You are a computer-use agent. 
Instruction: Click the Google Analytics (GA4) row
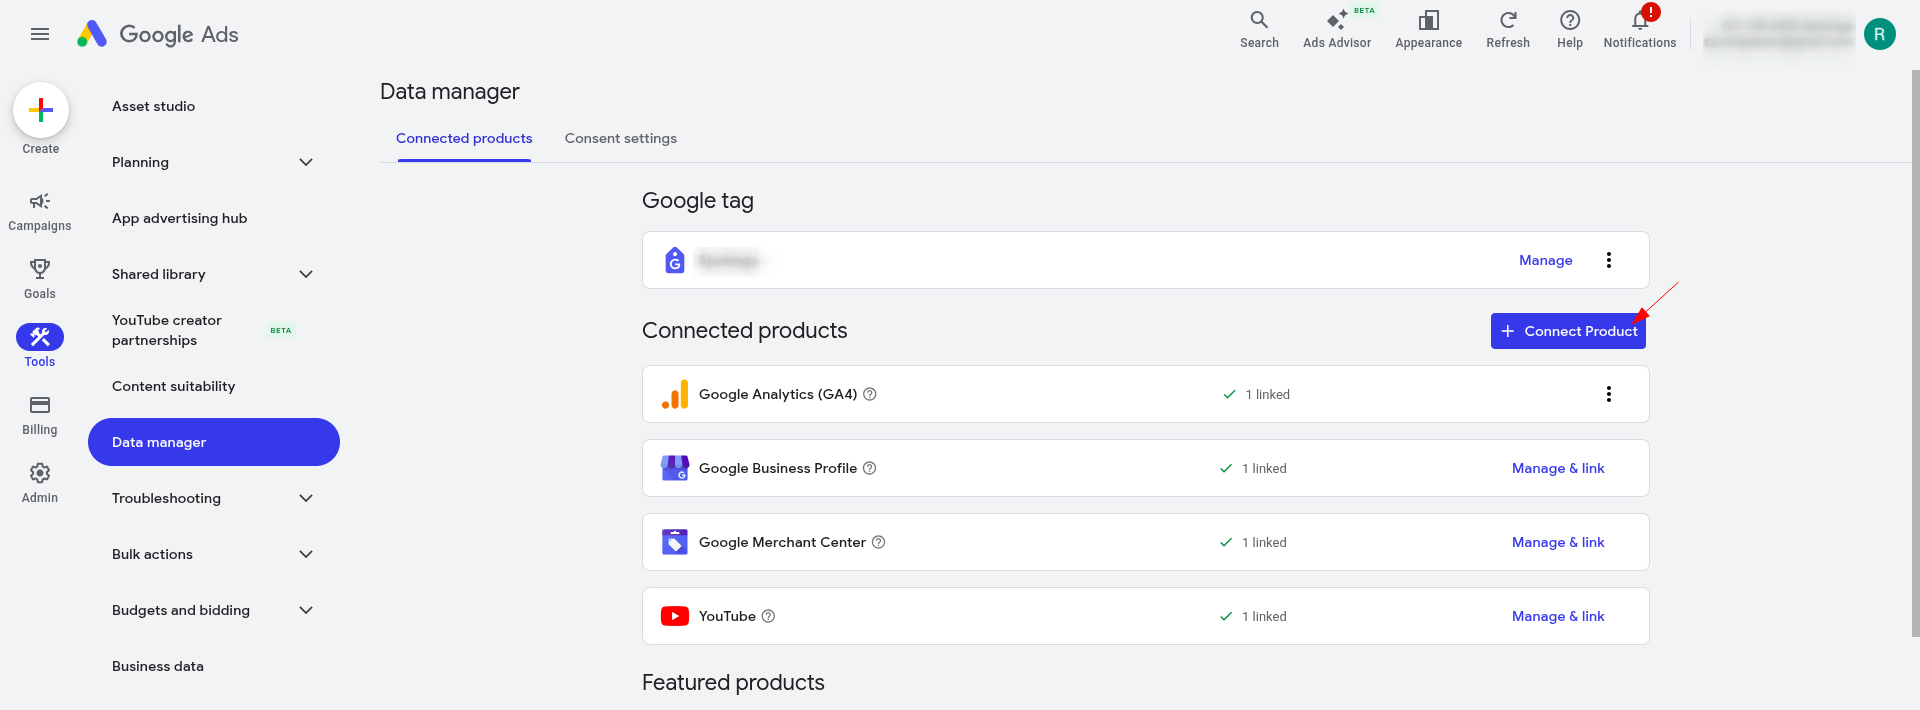pyautogui.click(x=1146, y=394)
